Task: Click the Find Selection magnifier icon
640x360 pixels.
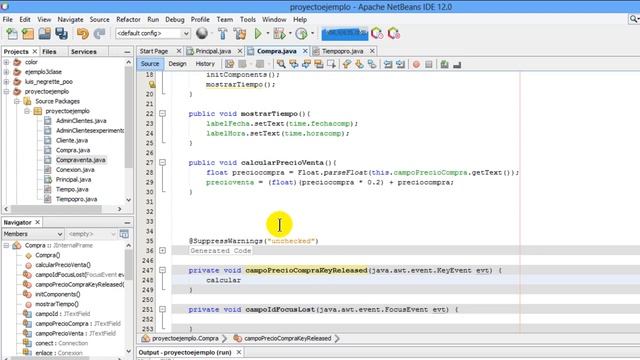Action: 281,64
